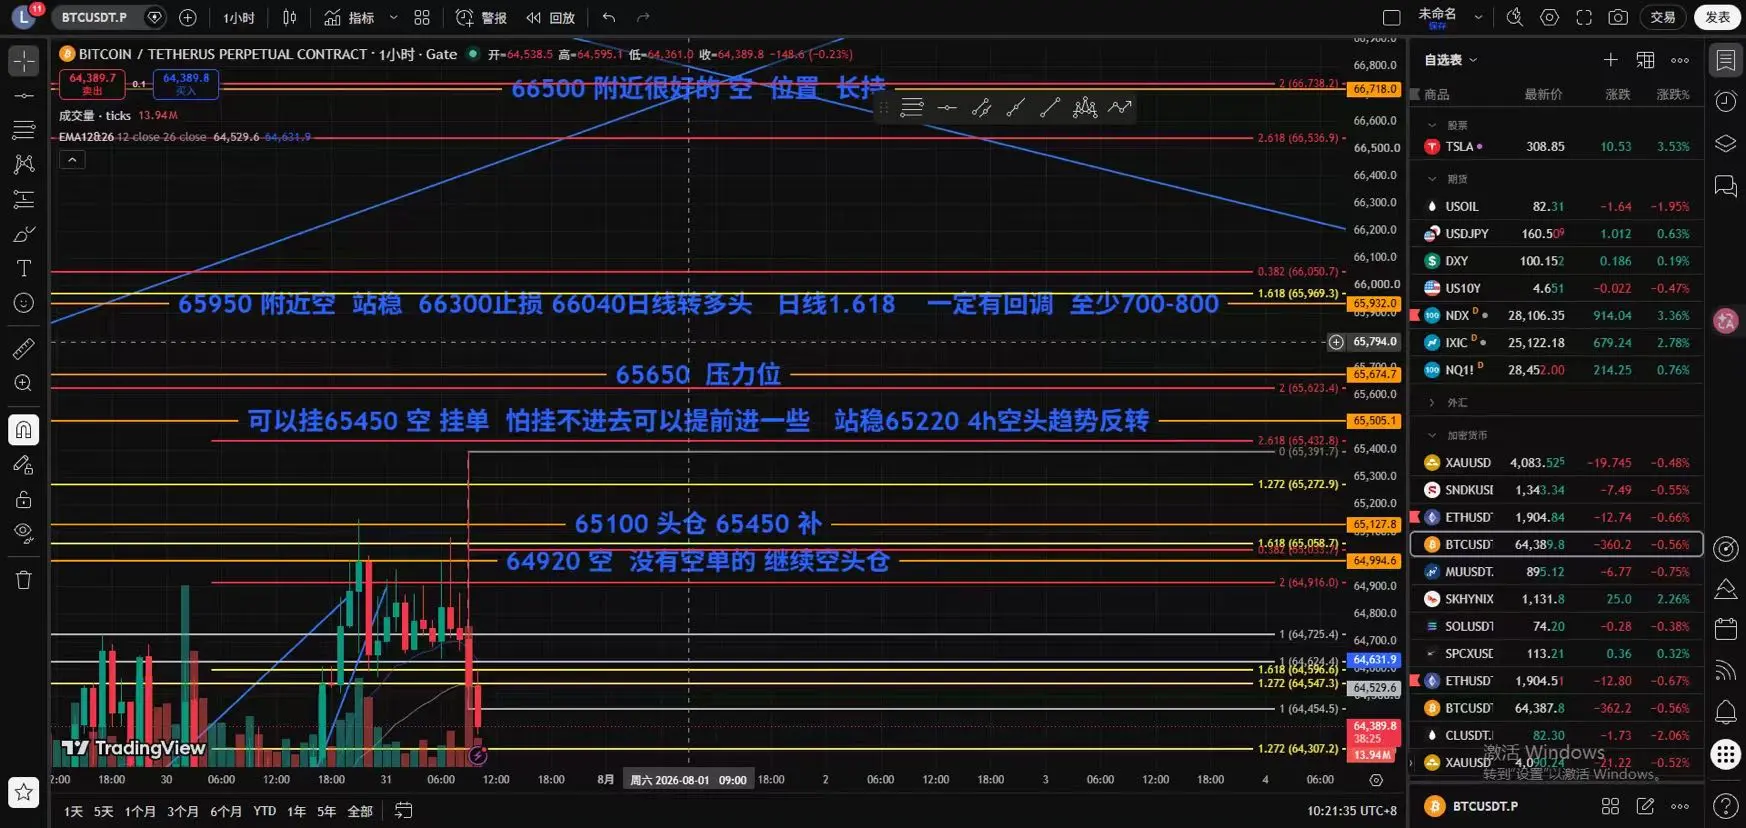The width and height of the screenshot is (1746, 828).
Task: Open the forecasting and measurement tools
Action: coord(24,199)
